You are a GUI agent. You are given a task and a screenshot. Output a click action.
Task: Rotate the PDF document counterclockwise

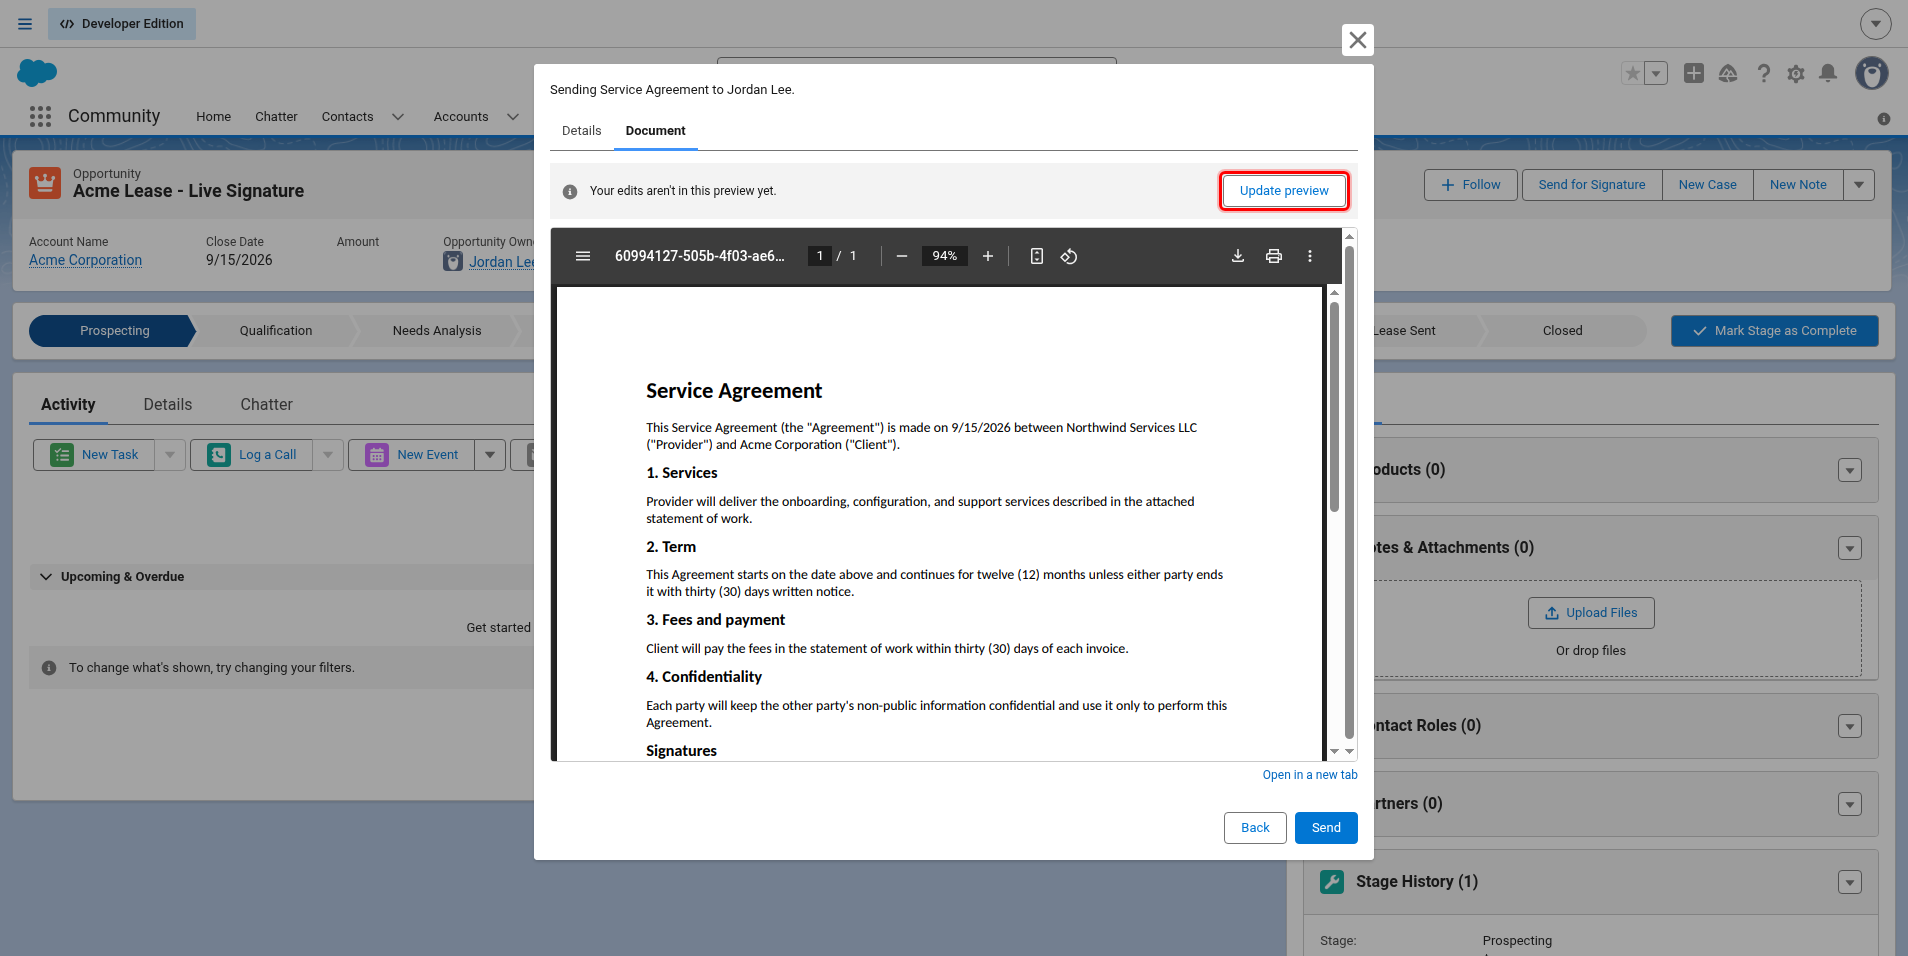click(x=1069, y=256)
